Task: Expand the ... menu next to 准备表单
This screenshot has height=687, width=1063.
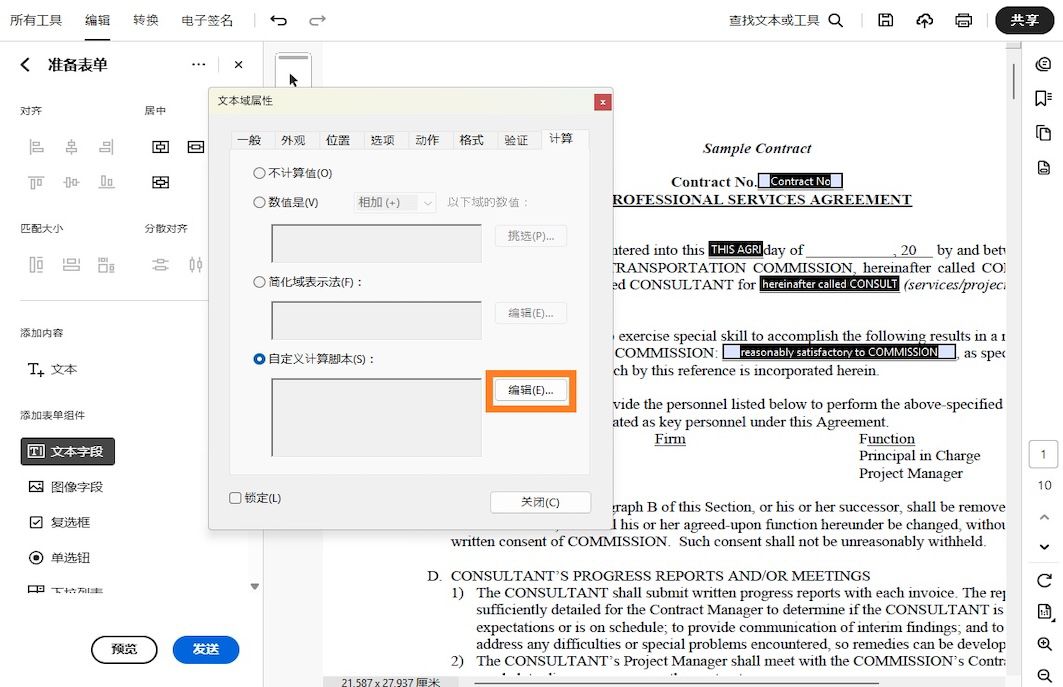Action: pos(198,64)
